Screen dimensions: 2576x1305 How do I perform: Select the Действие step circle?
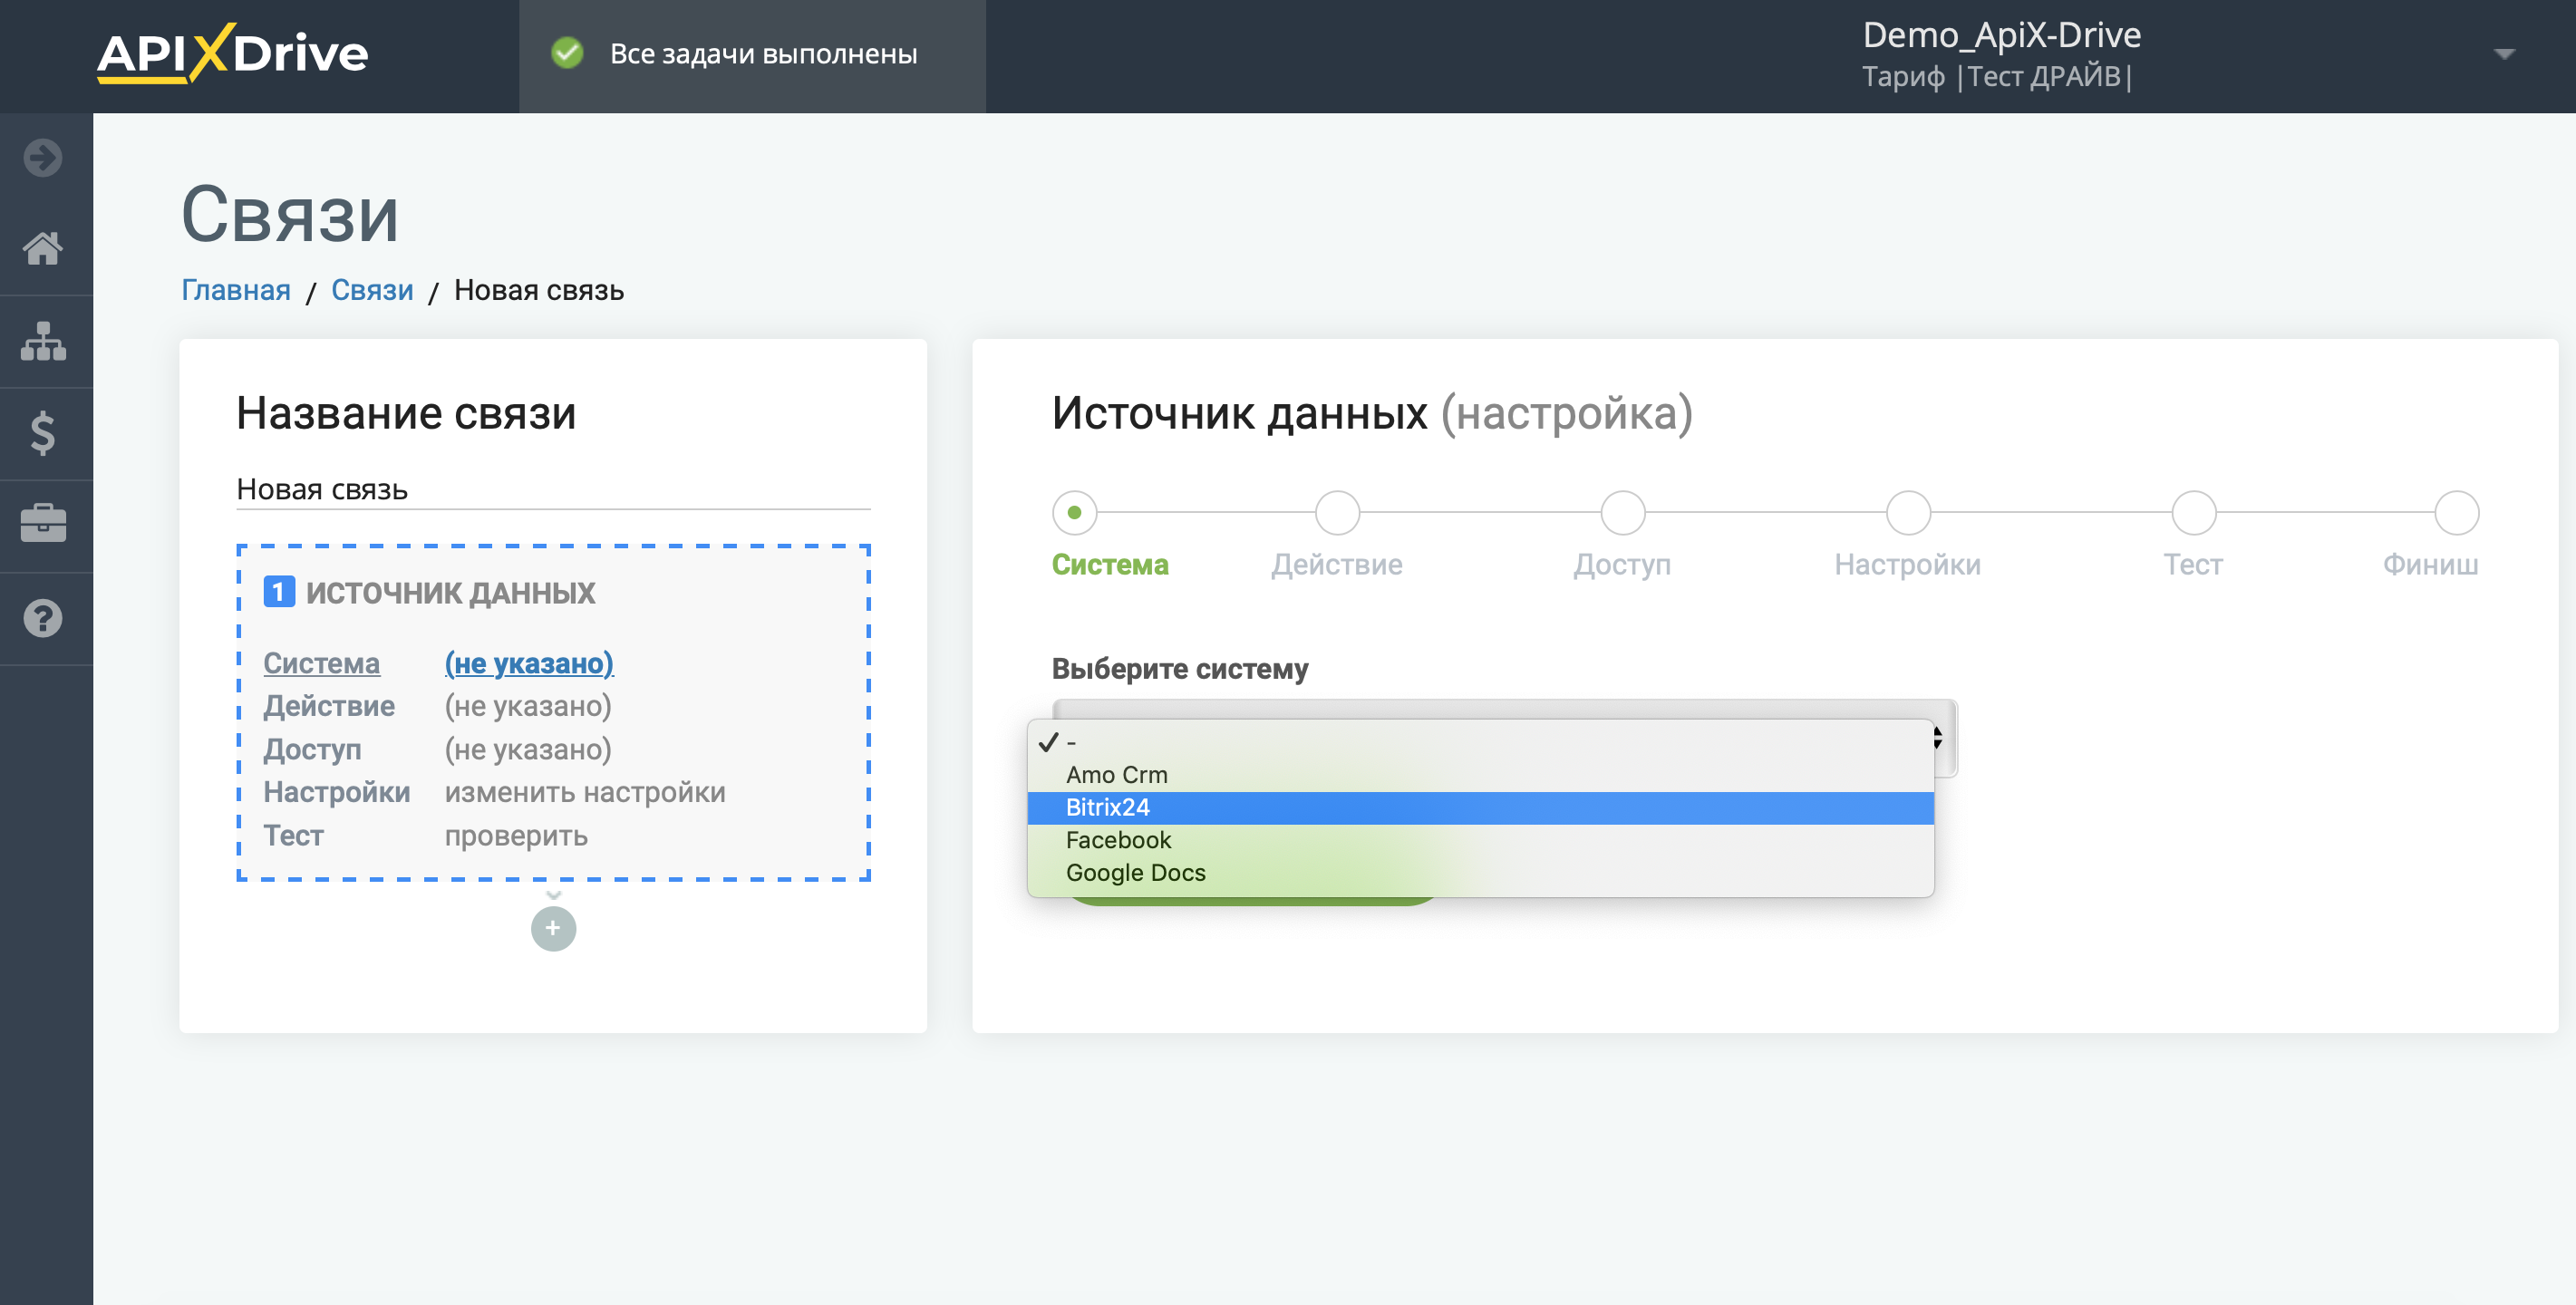[x=1337, y=513]
